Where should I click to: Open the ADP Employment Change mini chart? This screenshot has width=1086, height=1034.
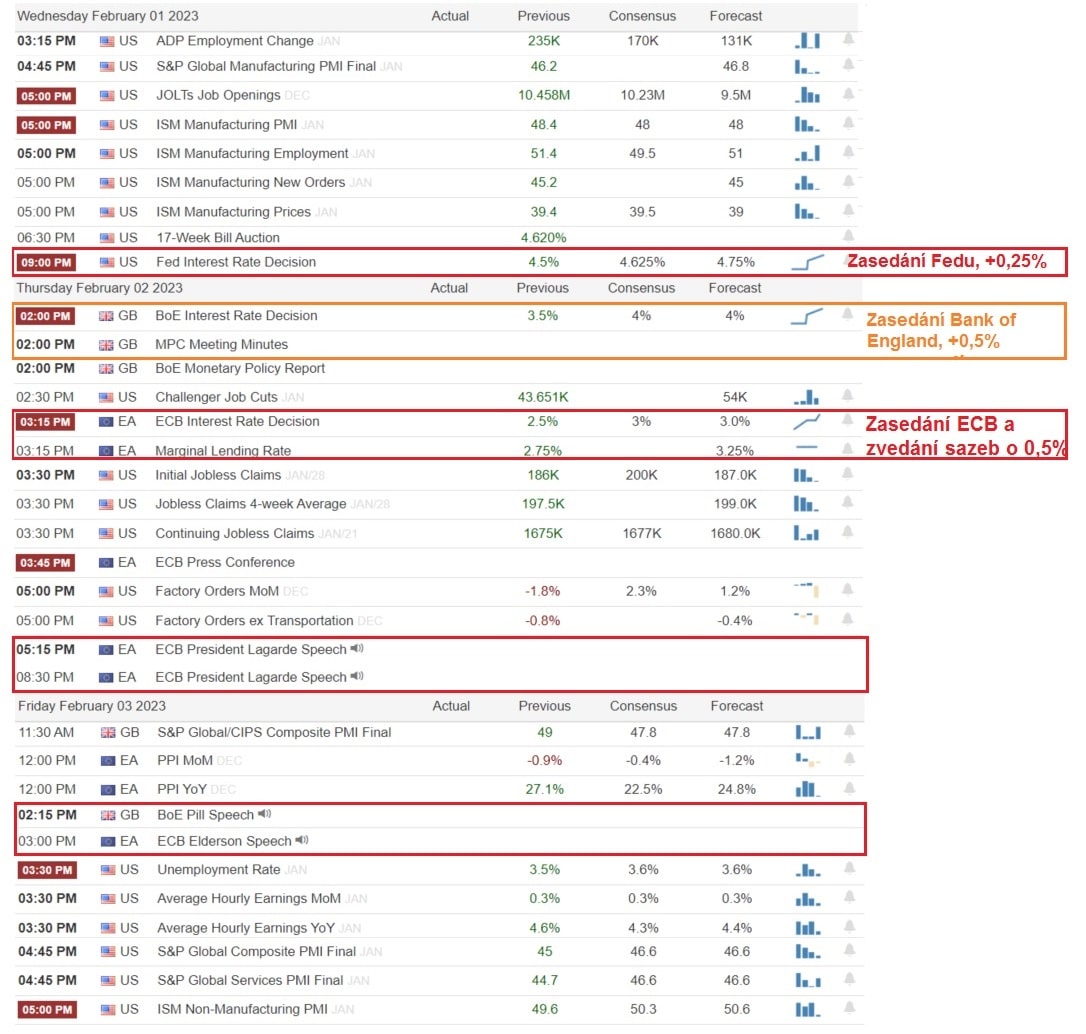point(807,41)
